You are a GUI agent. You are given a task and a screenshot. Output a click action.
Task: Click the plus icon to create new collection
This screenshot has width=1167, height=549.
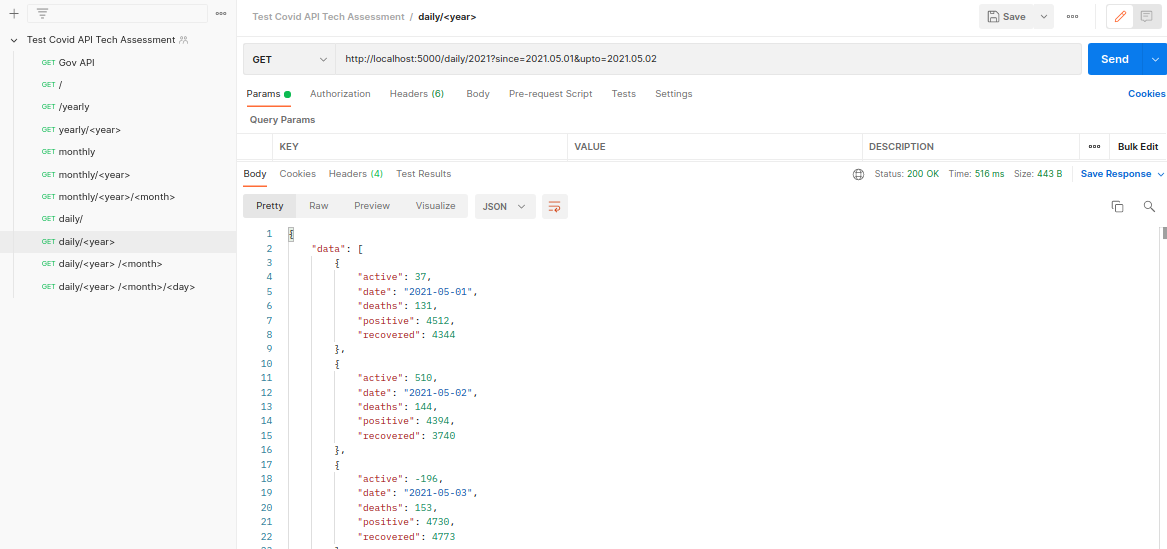point(13,13)
